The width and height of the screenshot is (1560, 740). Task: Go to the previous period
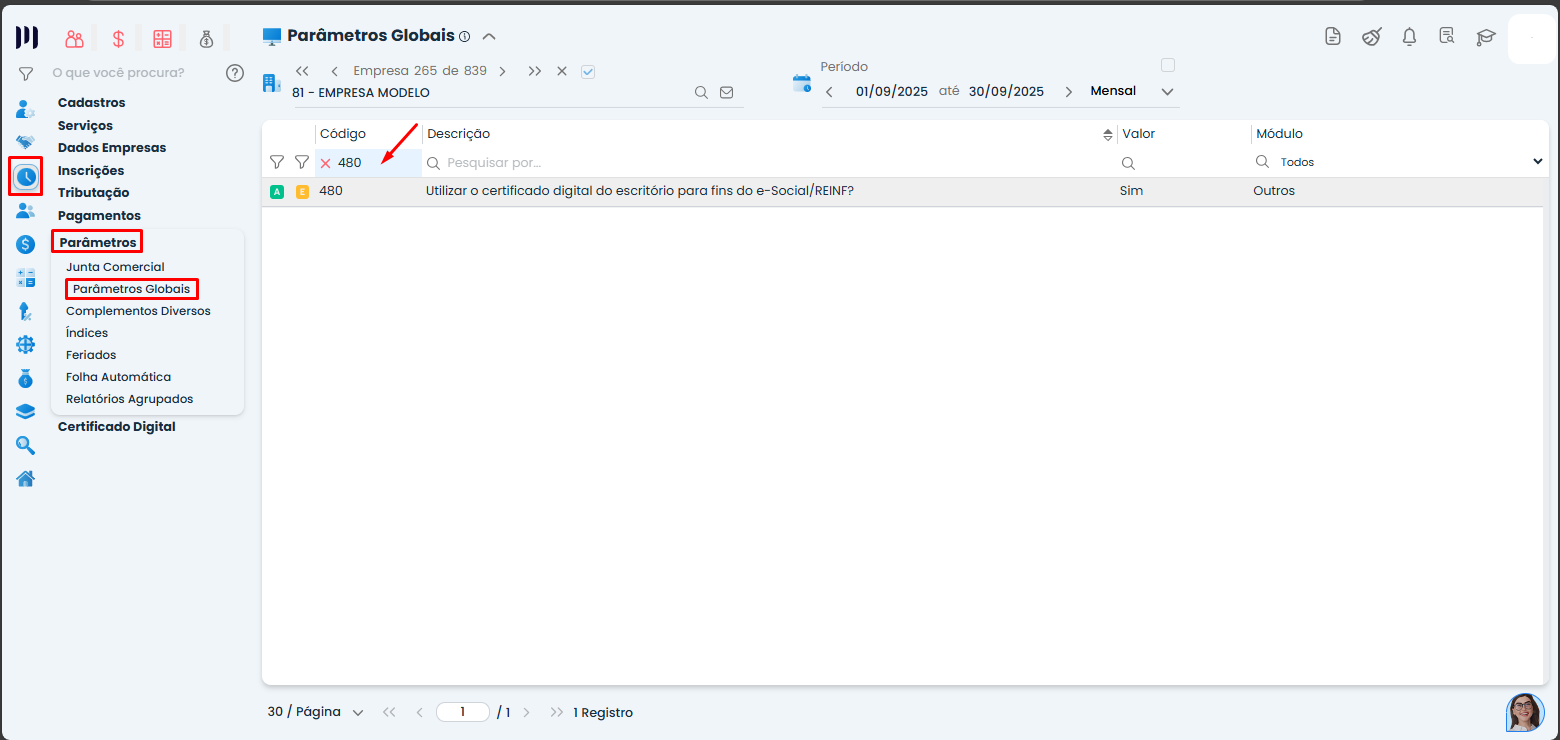click(829, 92)
